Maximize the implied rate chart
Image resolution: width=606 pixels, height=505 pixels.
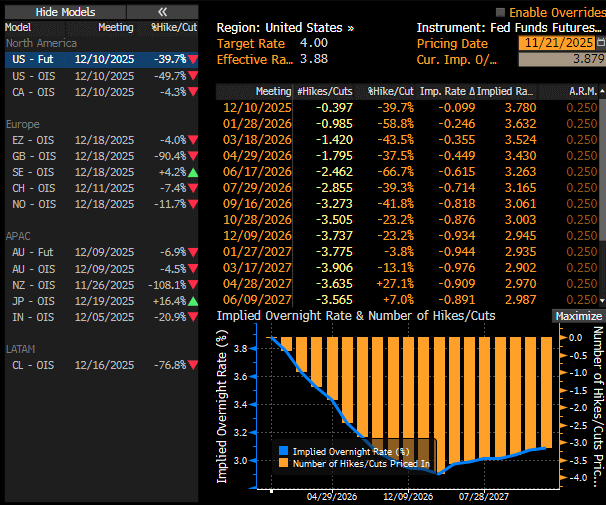coord(578,316)
